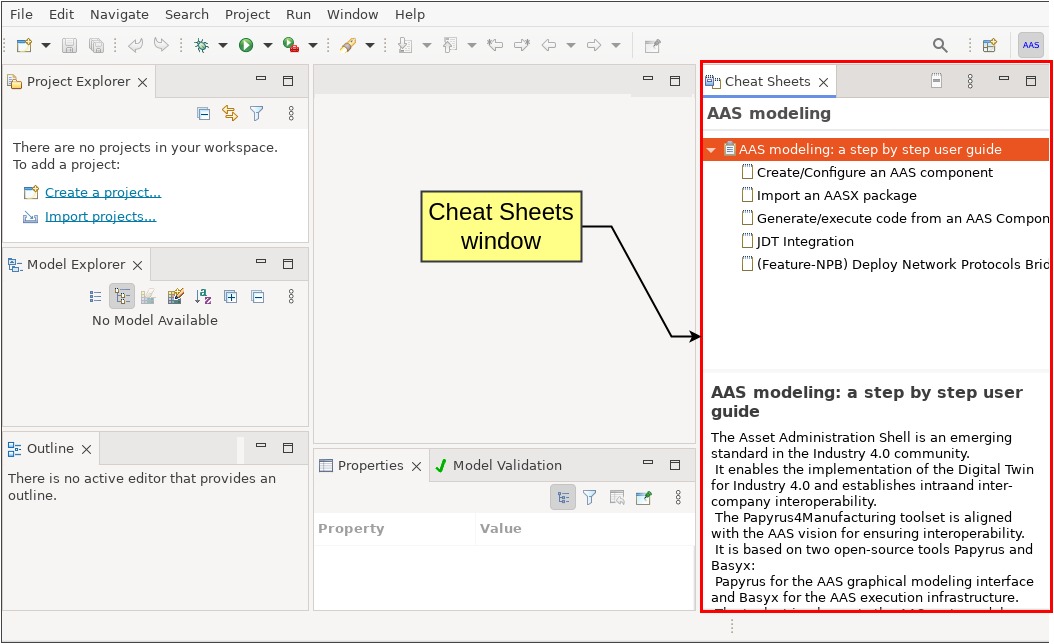Toggle the Pin Editor toolbar button

653,45
